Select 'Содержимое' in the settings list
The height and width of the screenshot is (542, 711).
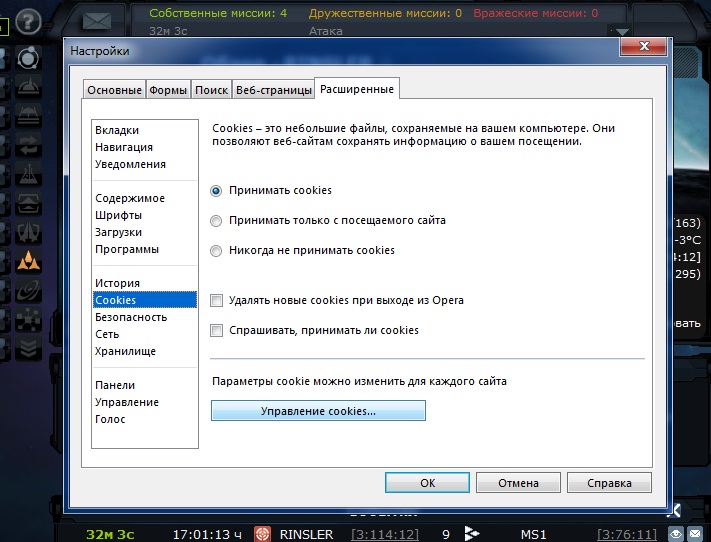pos(145,198)
